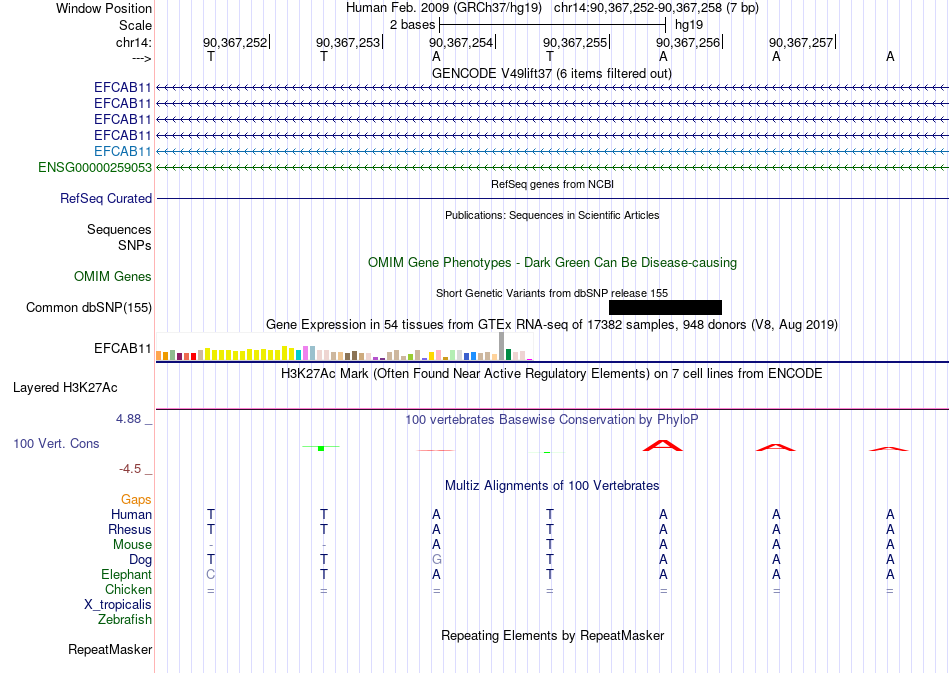Viewport: 950px width, 673px height.
Task: Click the EFCAB11 label beside the GTEx chart
Action: coord(122,348)
